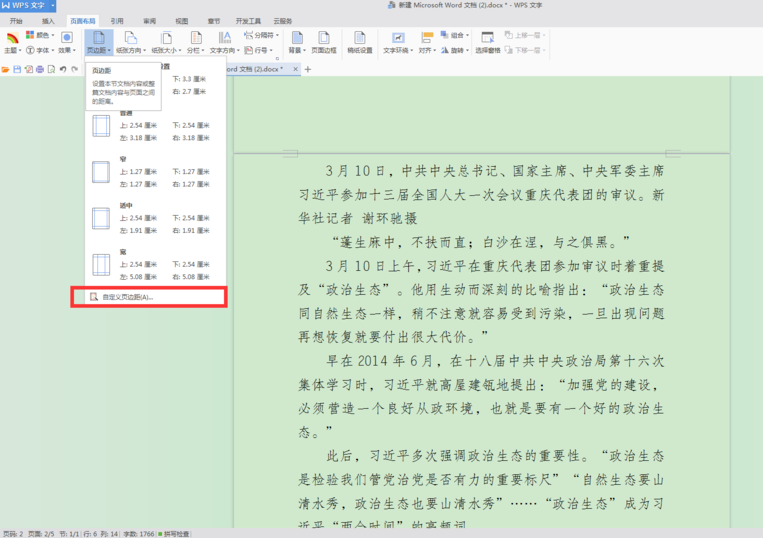The image size is (763, 538).
Task: Click the 下: 3.3 厘米 top margin entry
Action: point(189,79)
